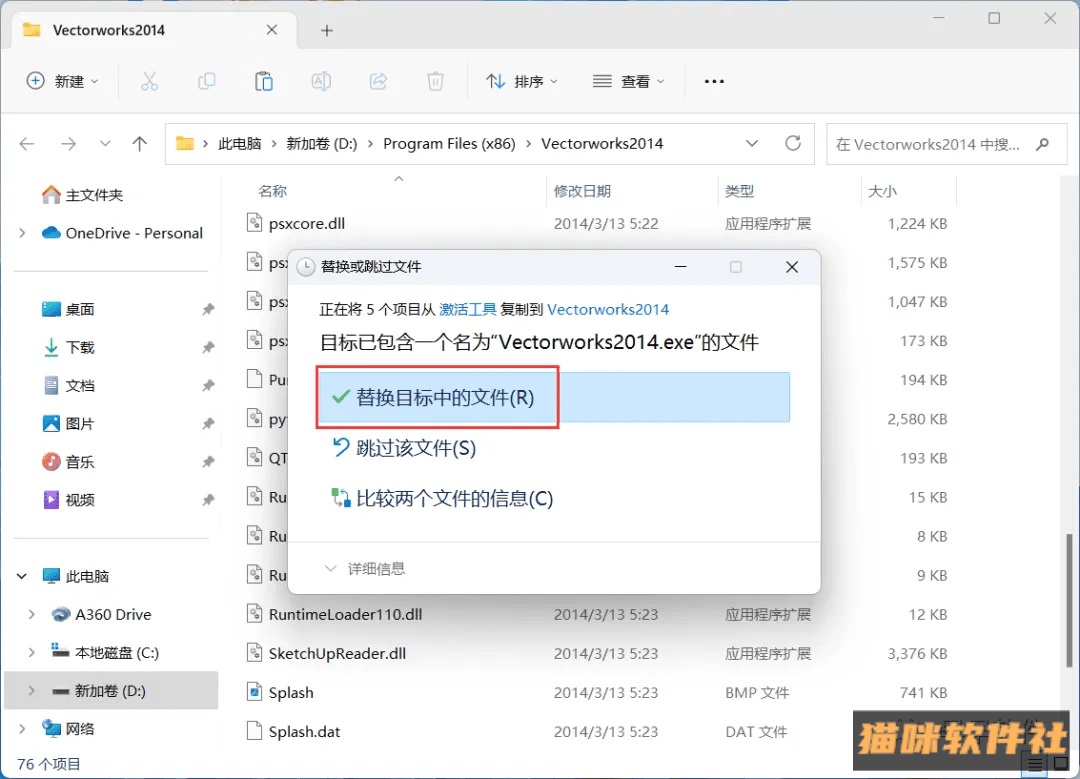Click the Rename icon in toolbar

pyautogui.click(x=321, y=81)
